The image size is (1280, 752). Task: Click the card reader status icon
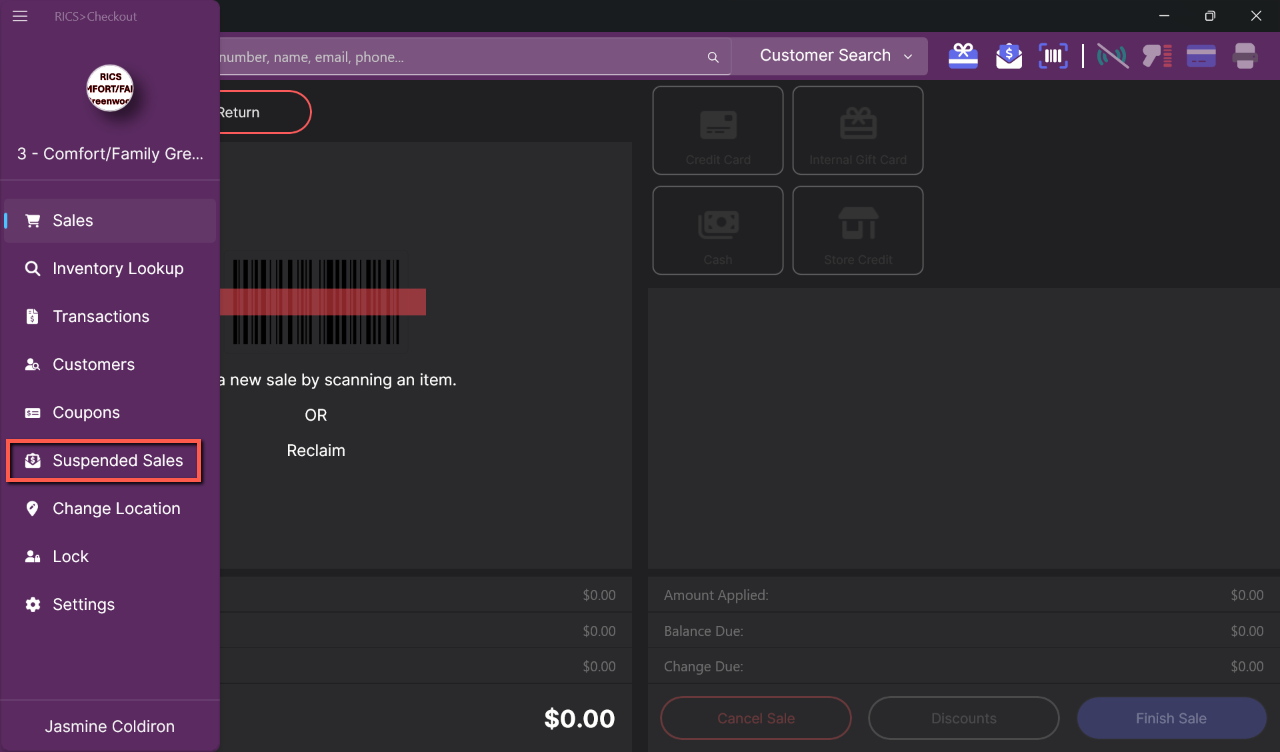tap(1201, 56)
